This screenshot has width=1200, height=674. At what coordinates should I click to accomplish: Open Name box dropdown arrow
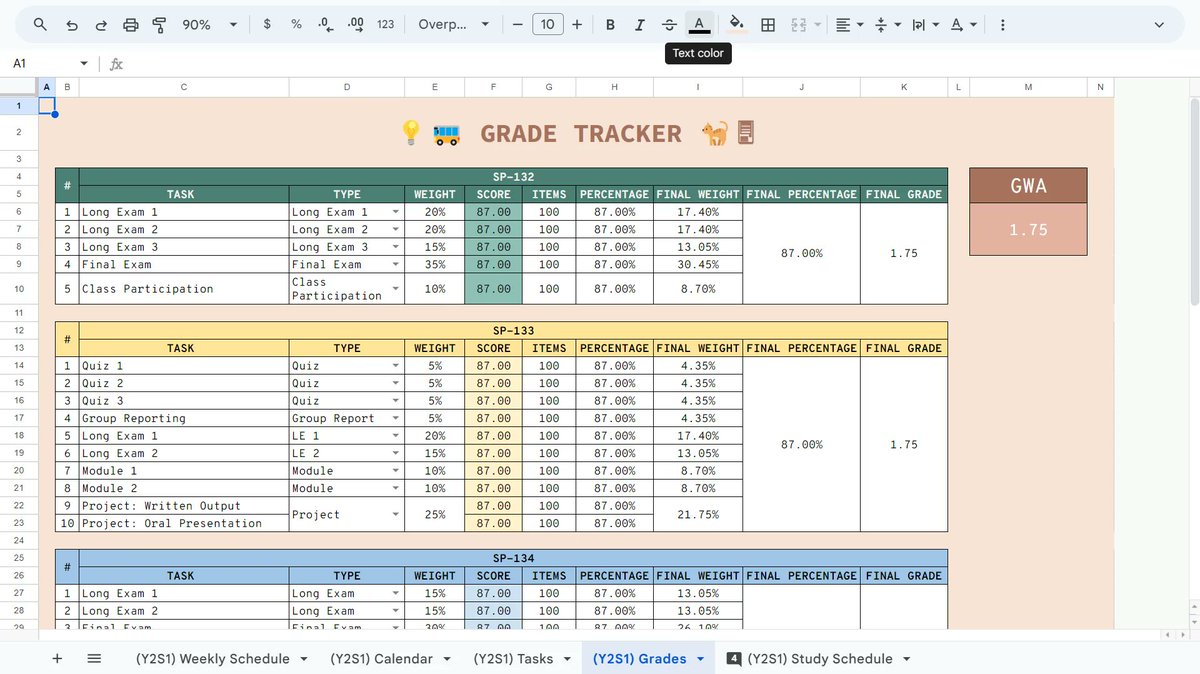click(x=84, y=64)
